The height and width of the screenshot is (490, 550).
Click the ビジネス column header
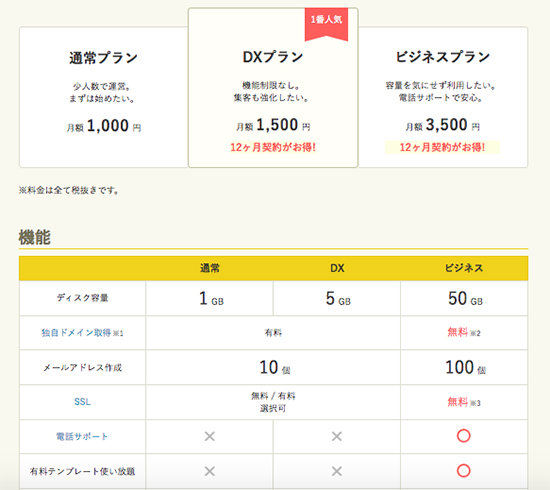coord(464,268)
